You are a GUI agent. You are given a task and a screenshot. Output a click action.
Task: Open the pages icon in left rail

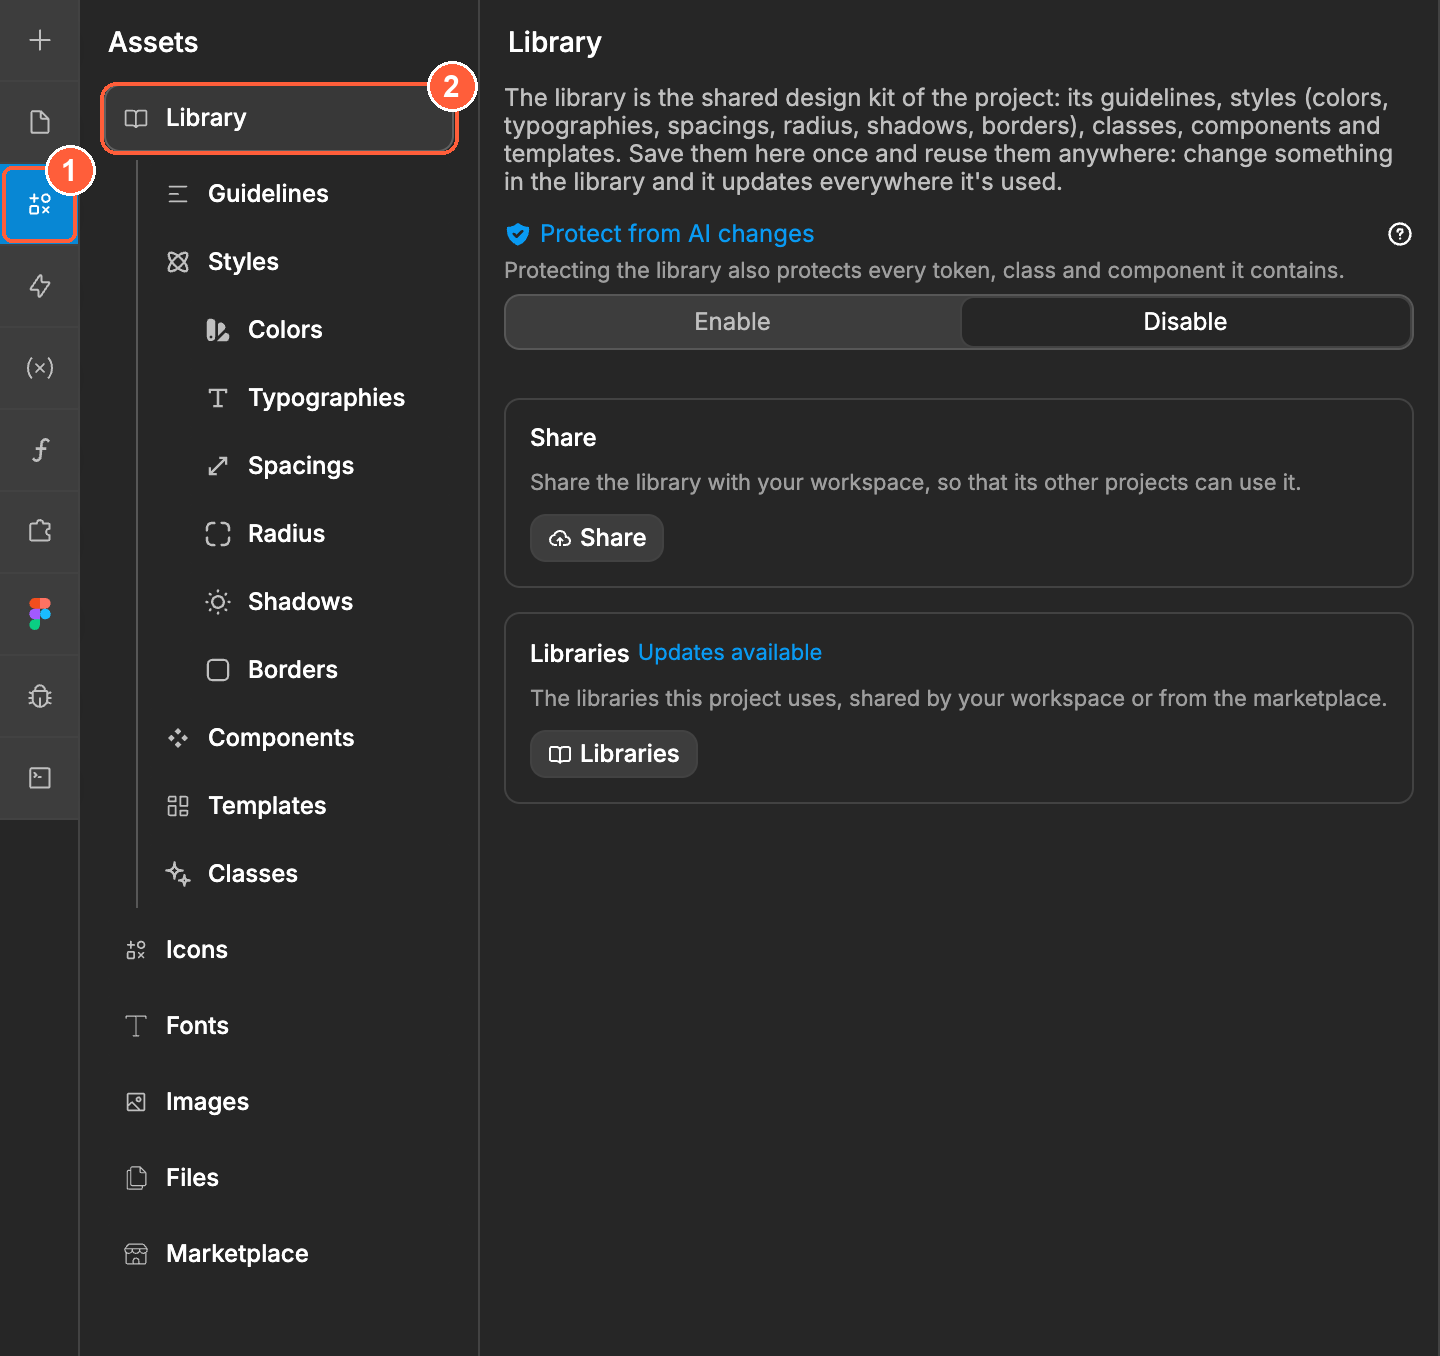pyautogui.click(x=40, y=122)
